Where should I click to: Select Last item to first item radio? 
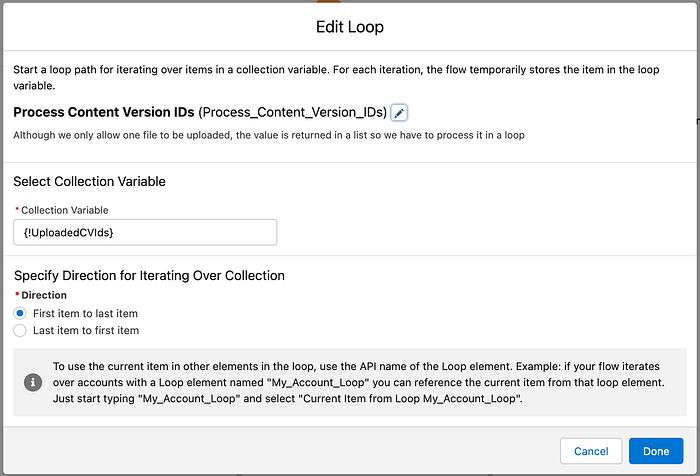pos(20,330)
